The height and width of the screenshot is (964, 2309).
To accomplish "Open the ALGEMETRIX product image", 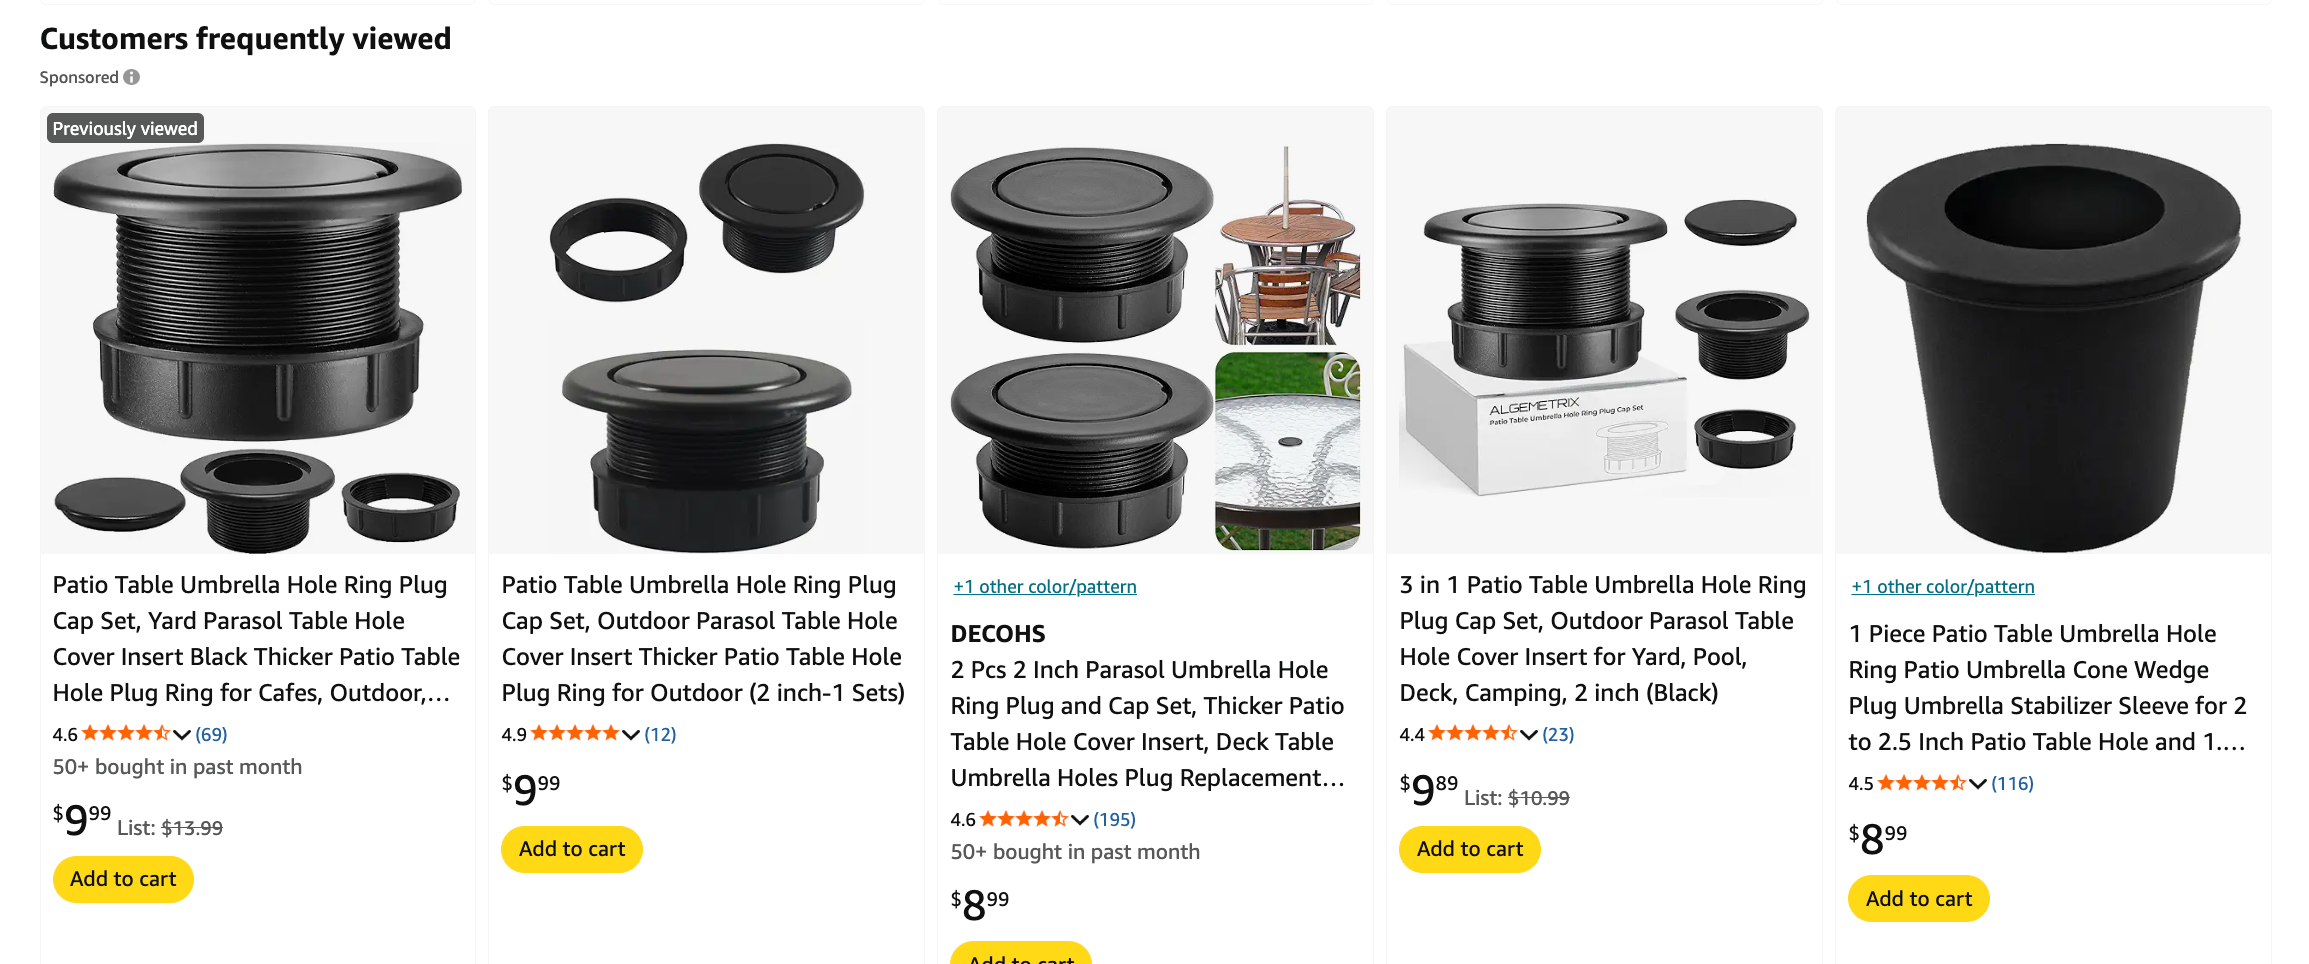I will (1603, 330).
